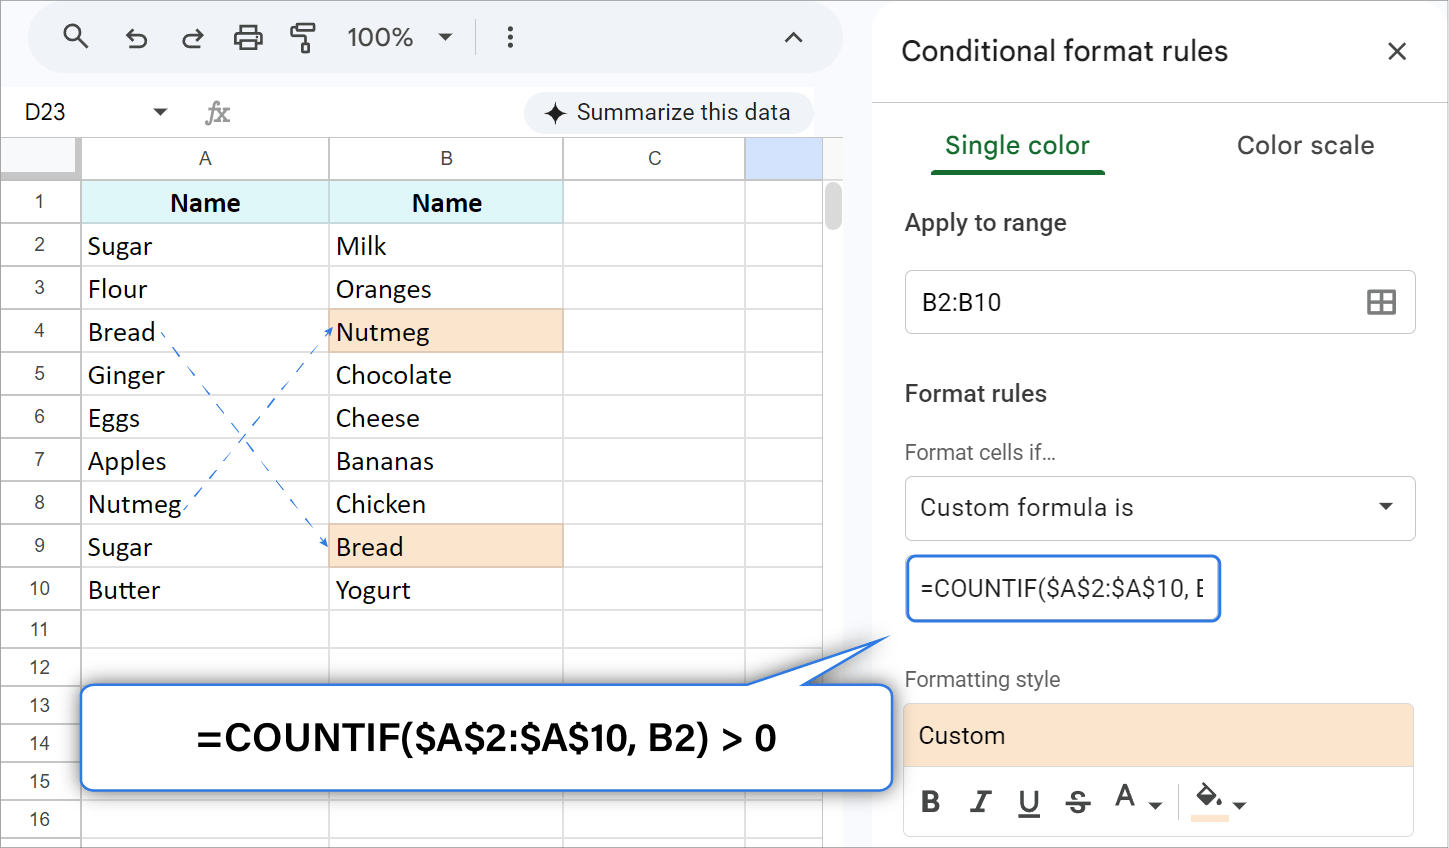The image size is (1449, 848).
Task: Click the custom formula input field
Action: click(x=1063, y=588)
